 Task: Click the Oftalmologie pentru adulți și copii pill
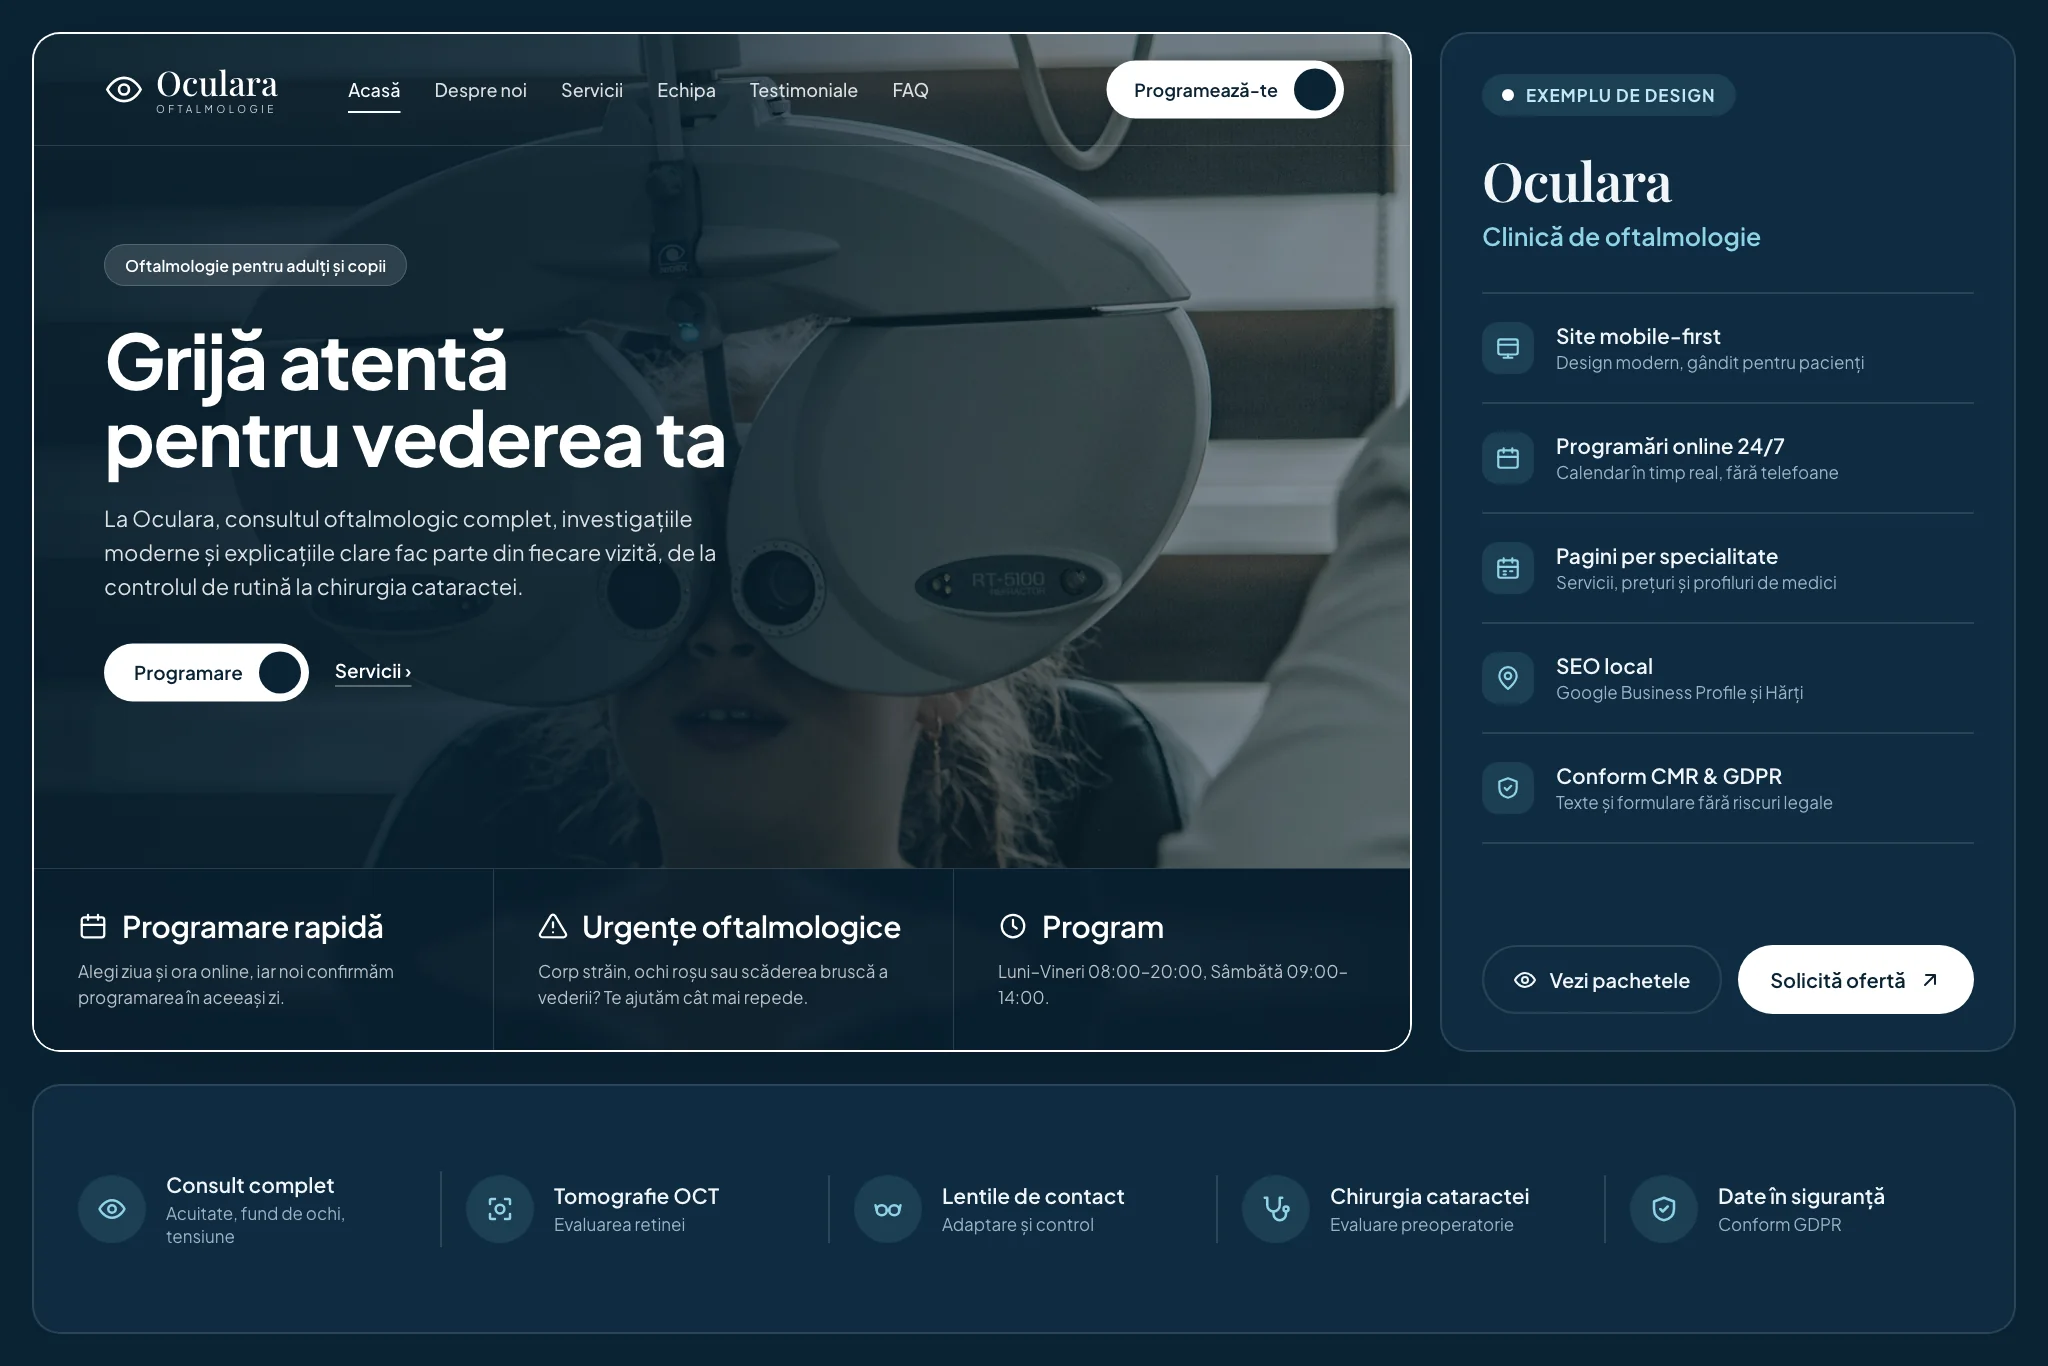tap(255, 265)
